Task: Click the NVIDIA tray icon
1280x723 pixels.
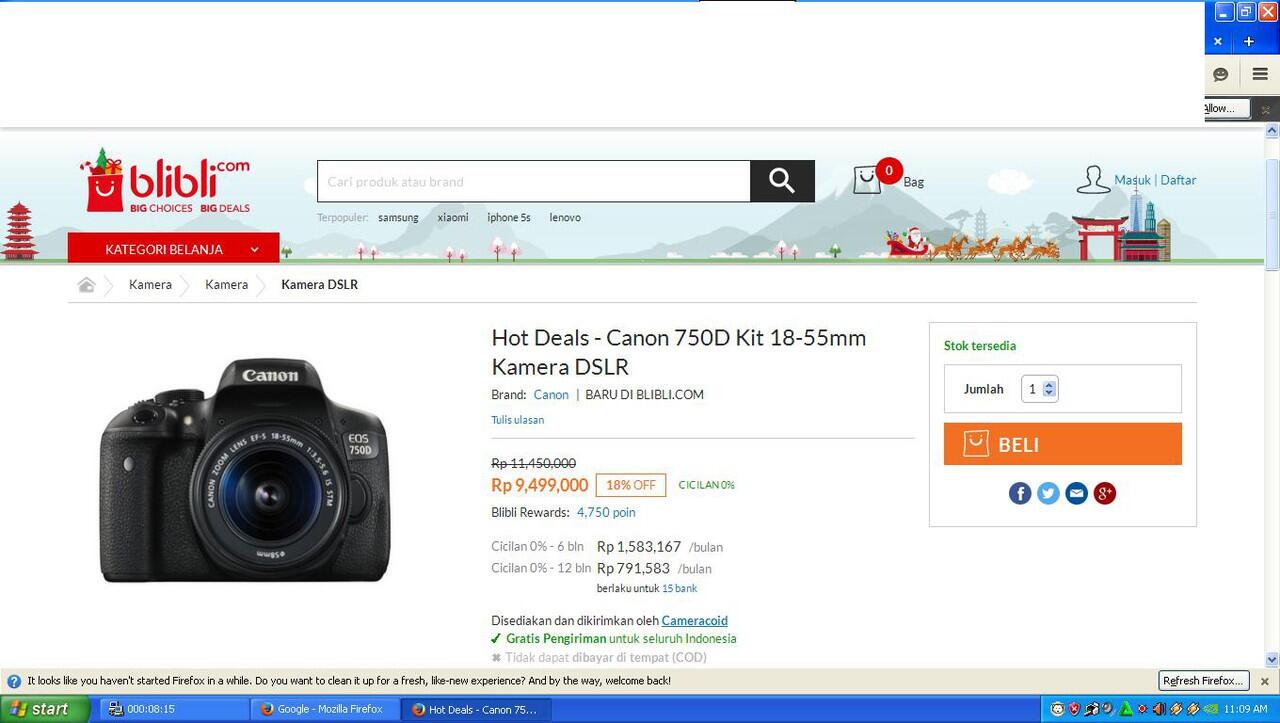Action: click(1210, 709)
